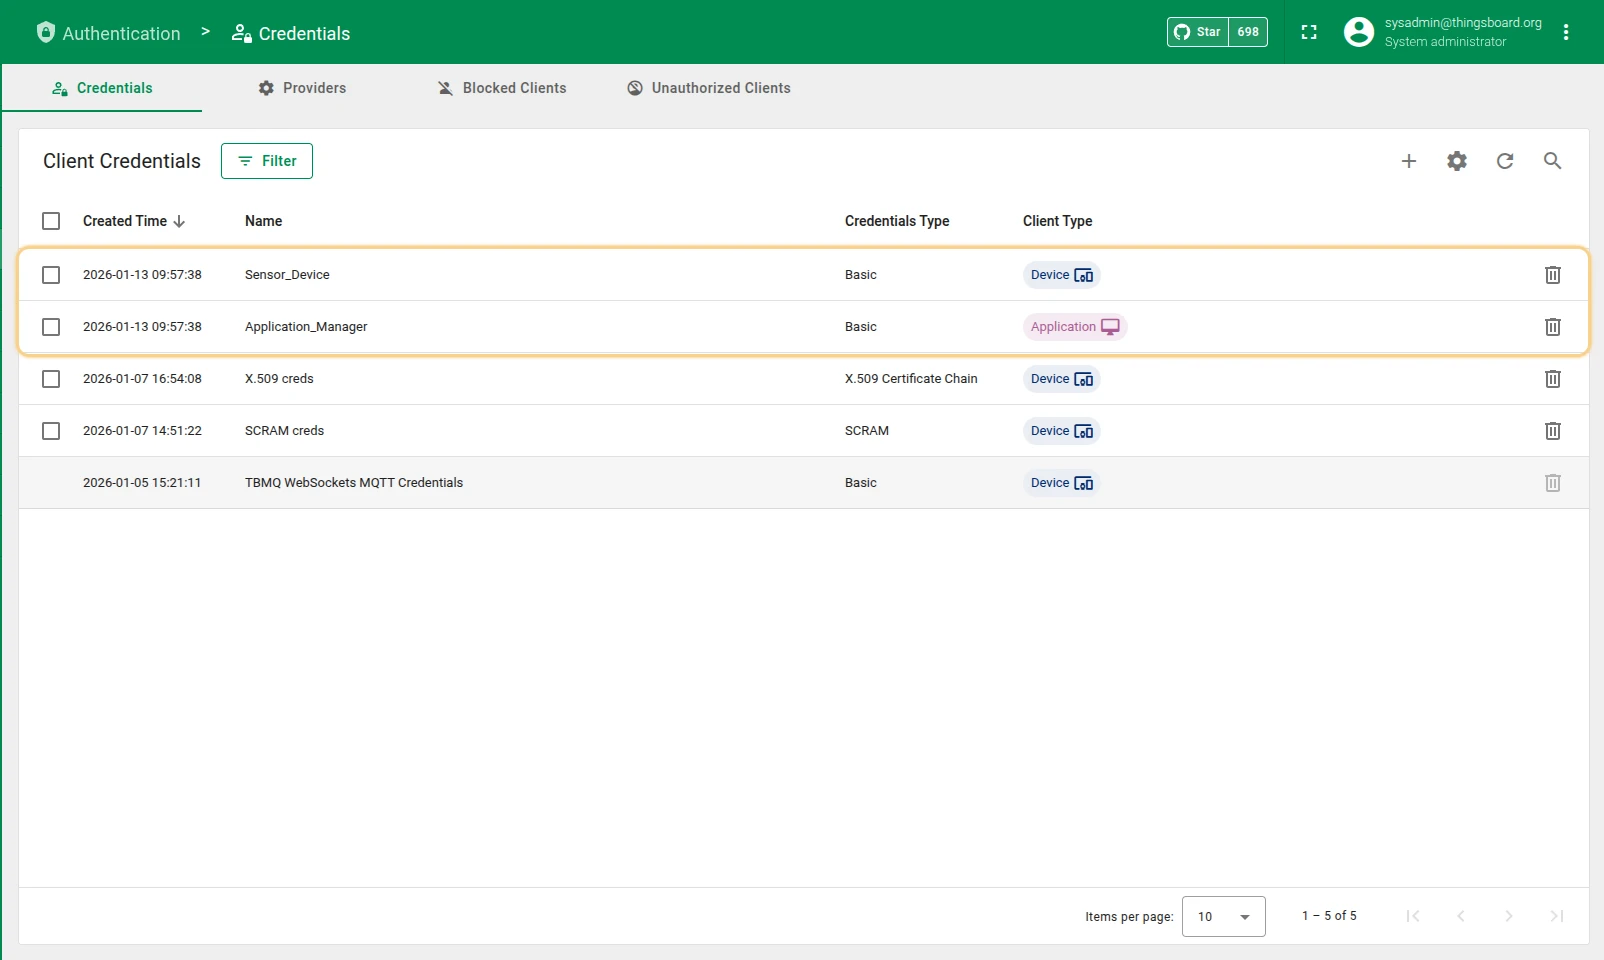The image size is (1604, 960).
Task: Go to next page of results
Action: 1509,916
